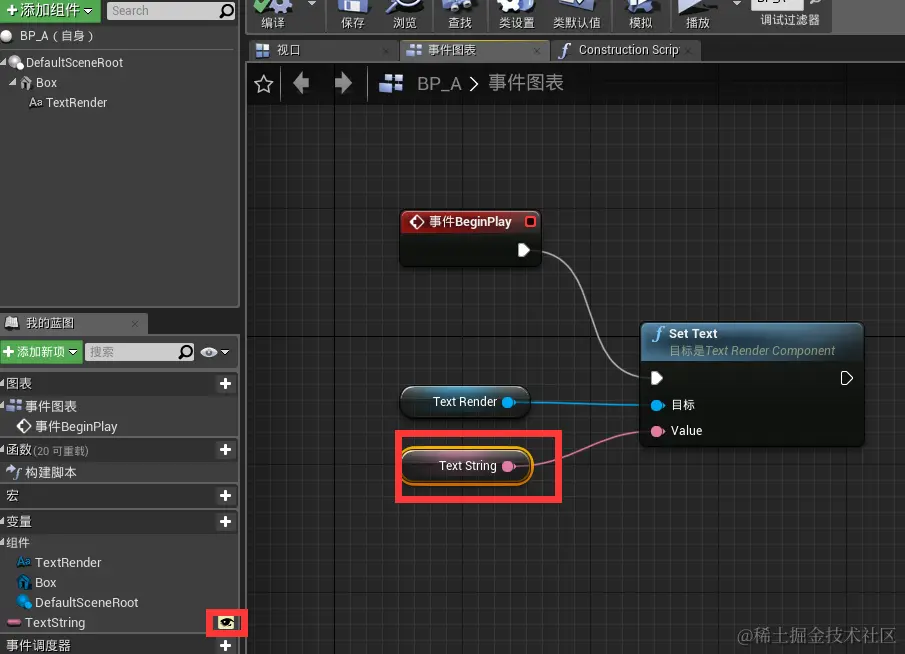Click the Text String pink output pin
Image resolution: width=905 pixels, height=654 pixels.
click(x=508, y=466)
